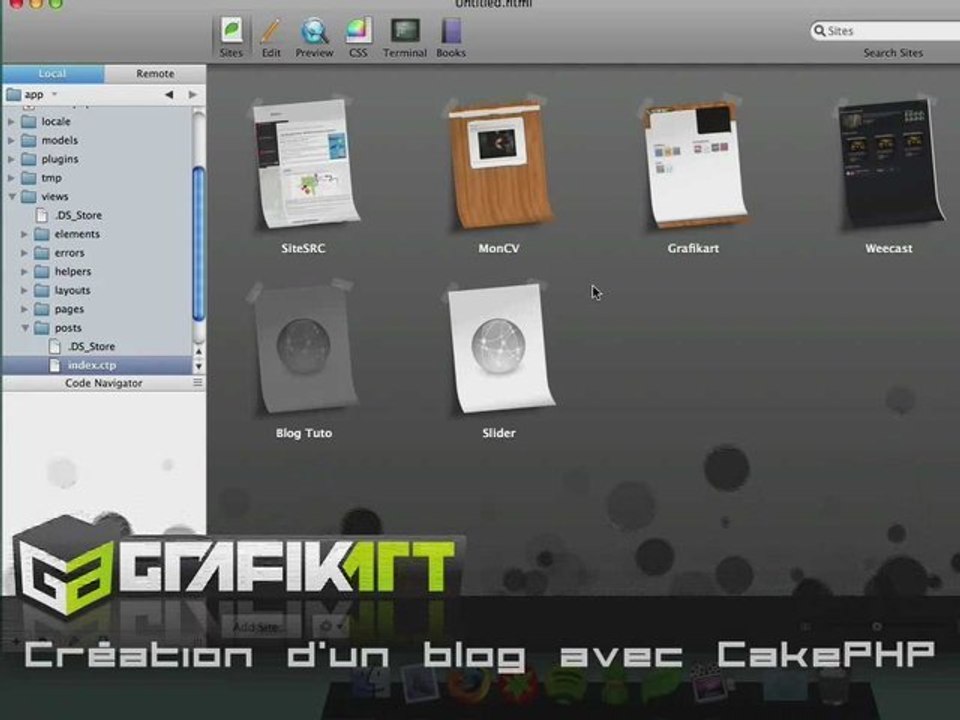Launch the Terminal toolbar icon
960x720 pixels.
tap(405, 37)
